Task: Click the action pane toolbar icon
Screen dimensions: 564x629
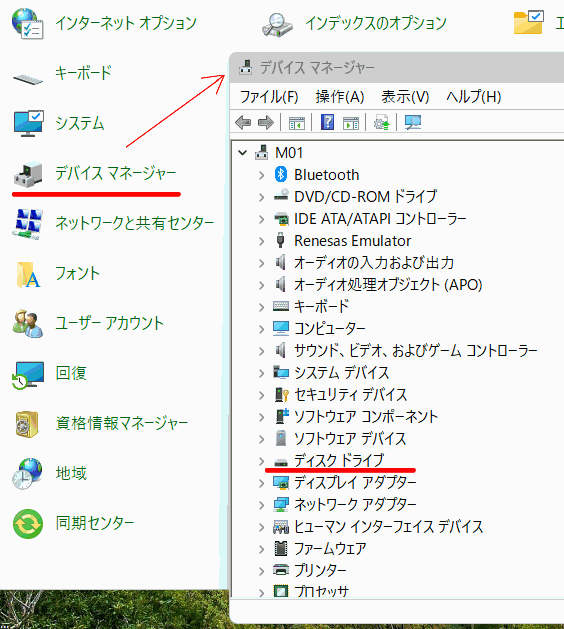Action: (351, 122)
